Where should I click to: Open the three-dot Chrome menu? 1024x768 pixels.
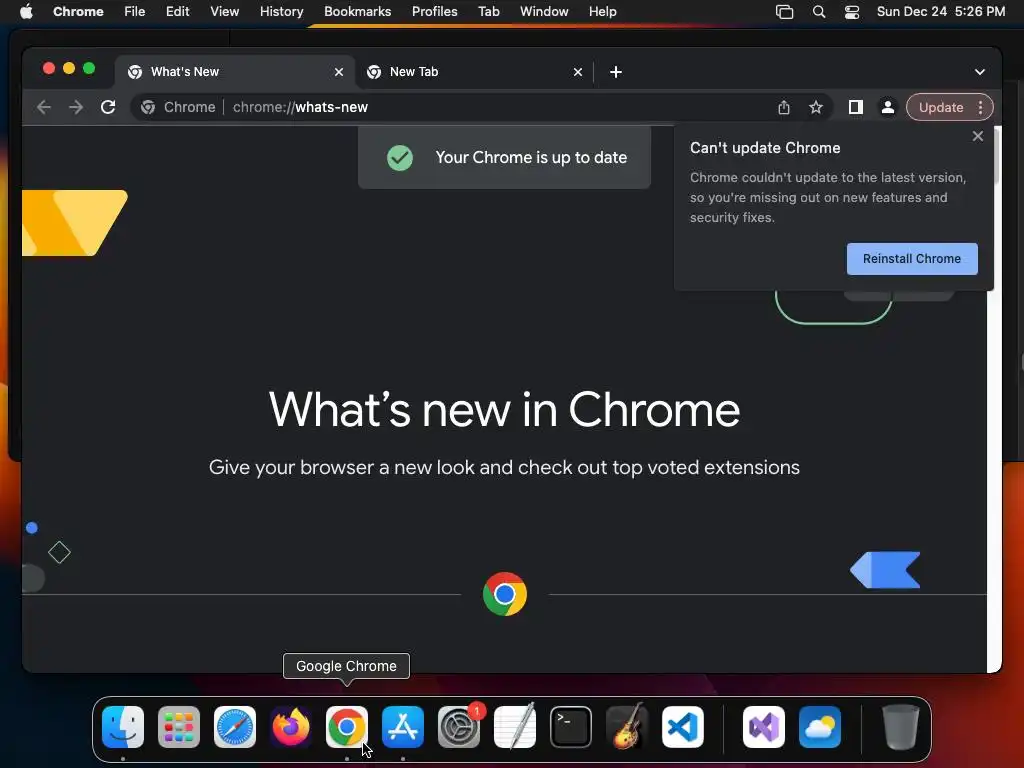[x=980, y=107]
